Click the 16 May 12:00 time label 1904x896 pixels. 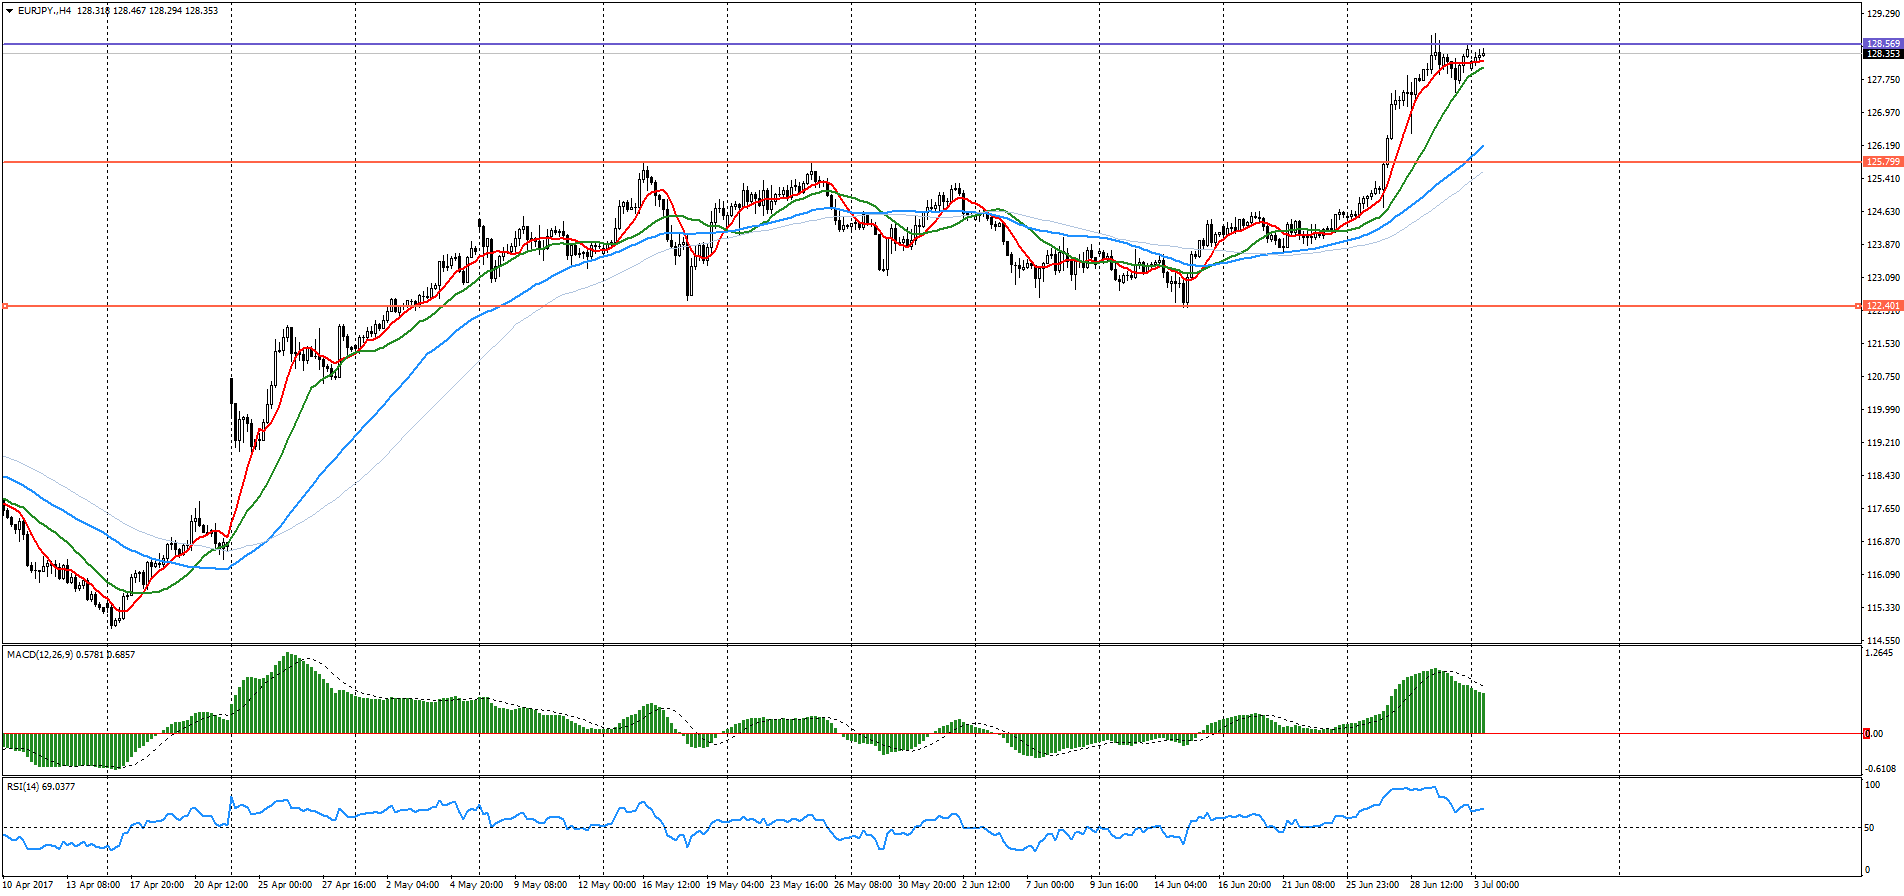click(x=670, y=885)
